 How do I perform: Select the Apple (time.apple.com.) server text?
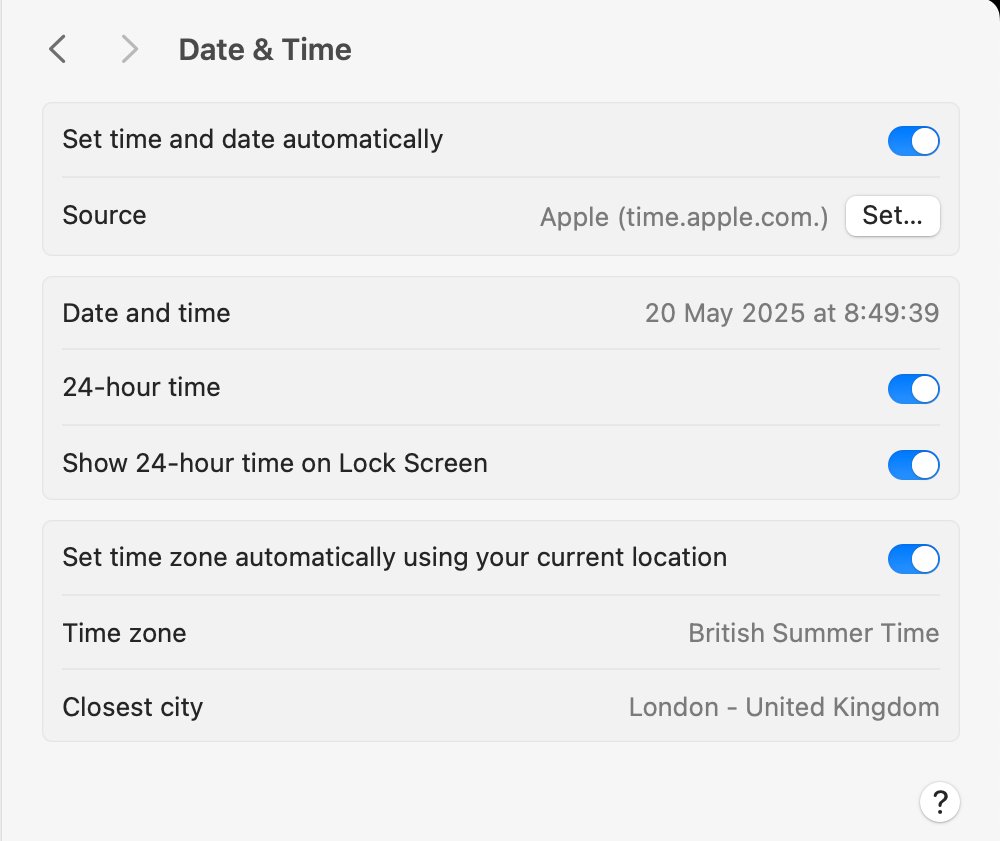[684, 217]
